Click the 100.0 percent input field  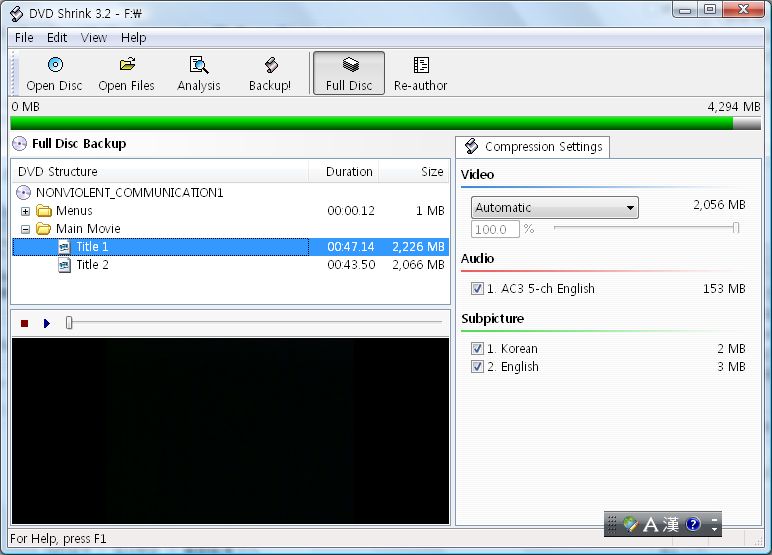coord(495,229)
